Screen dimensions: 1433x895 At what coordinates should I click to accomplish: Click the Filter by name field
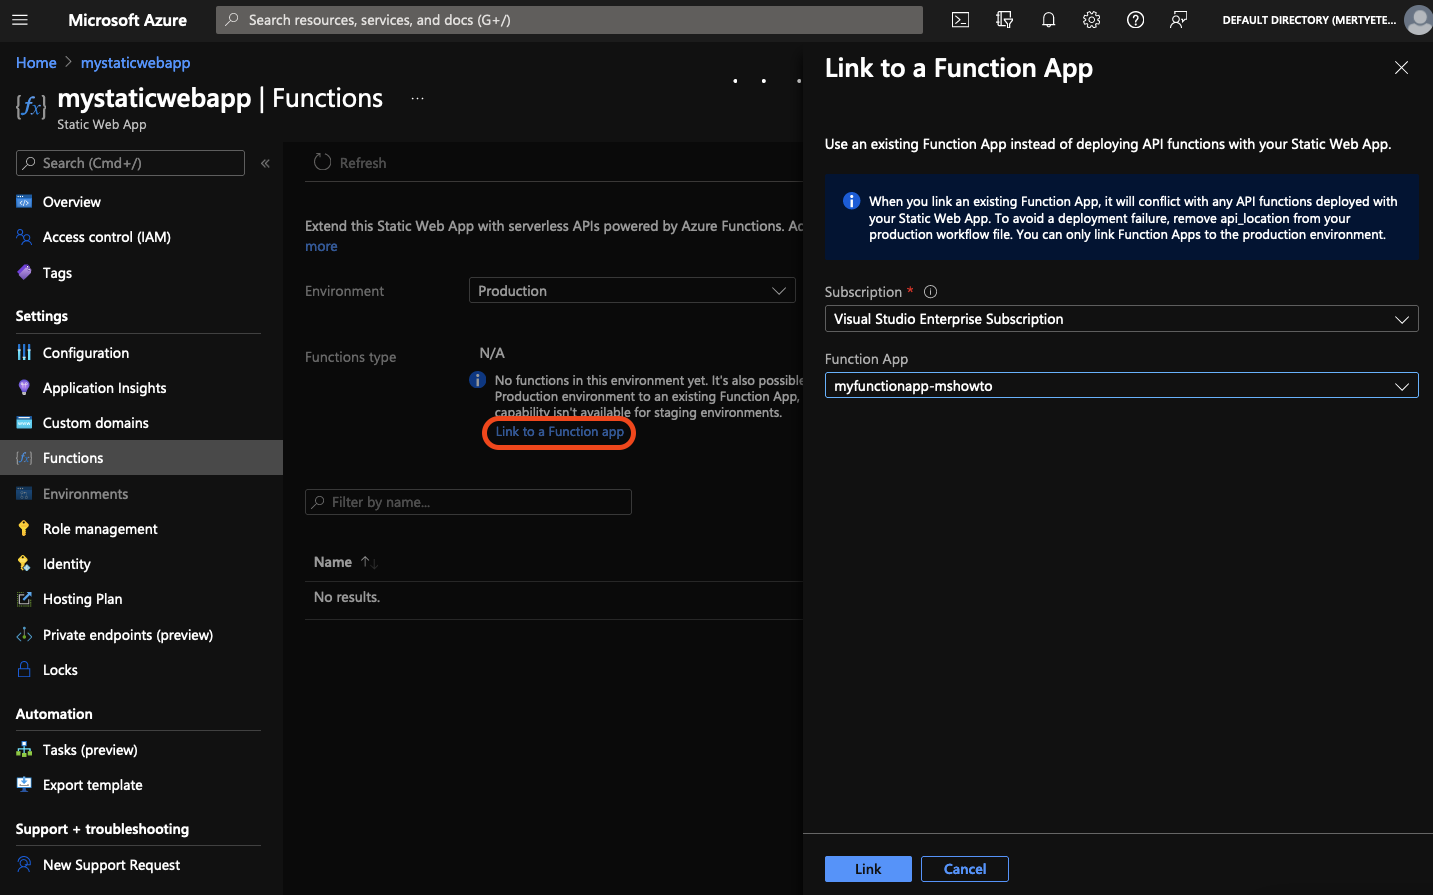[x=468, y=502]
